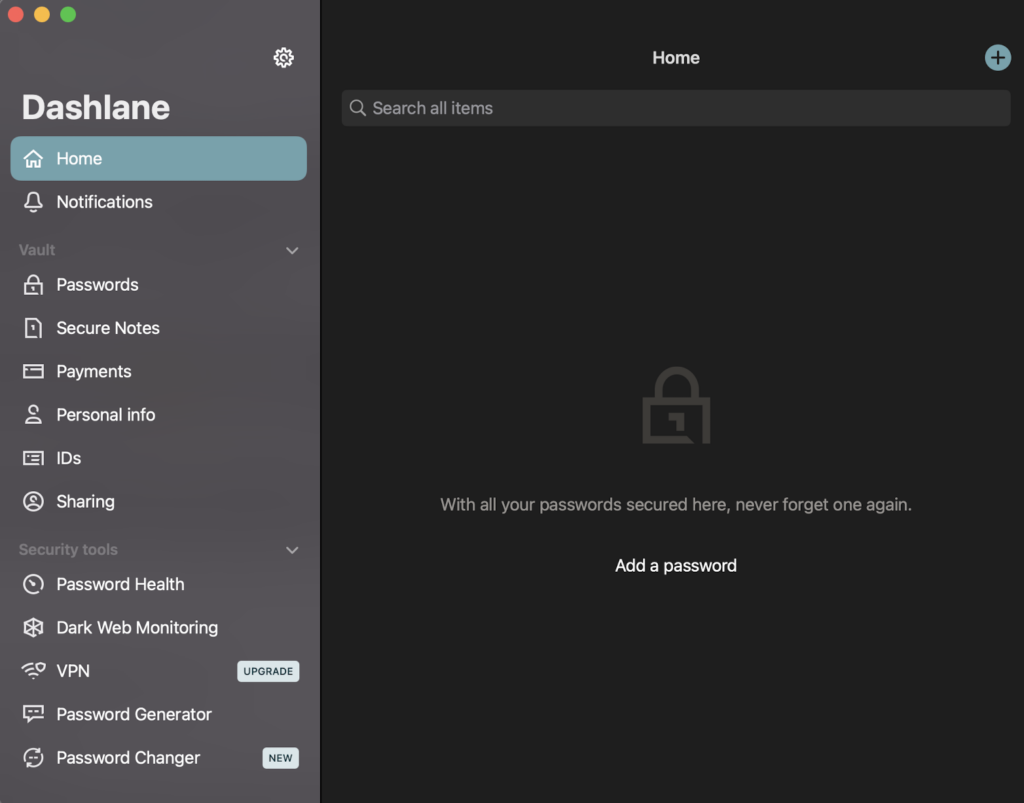Click the Dashlane title text
1024x803 pixels.
click(96, 107)
